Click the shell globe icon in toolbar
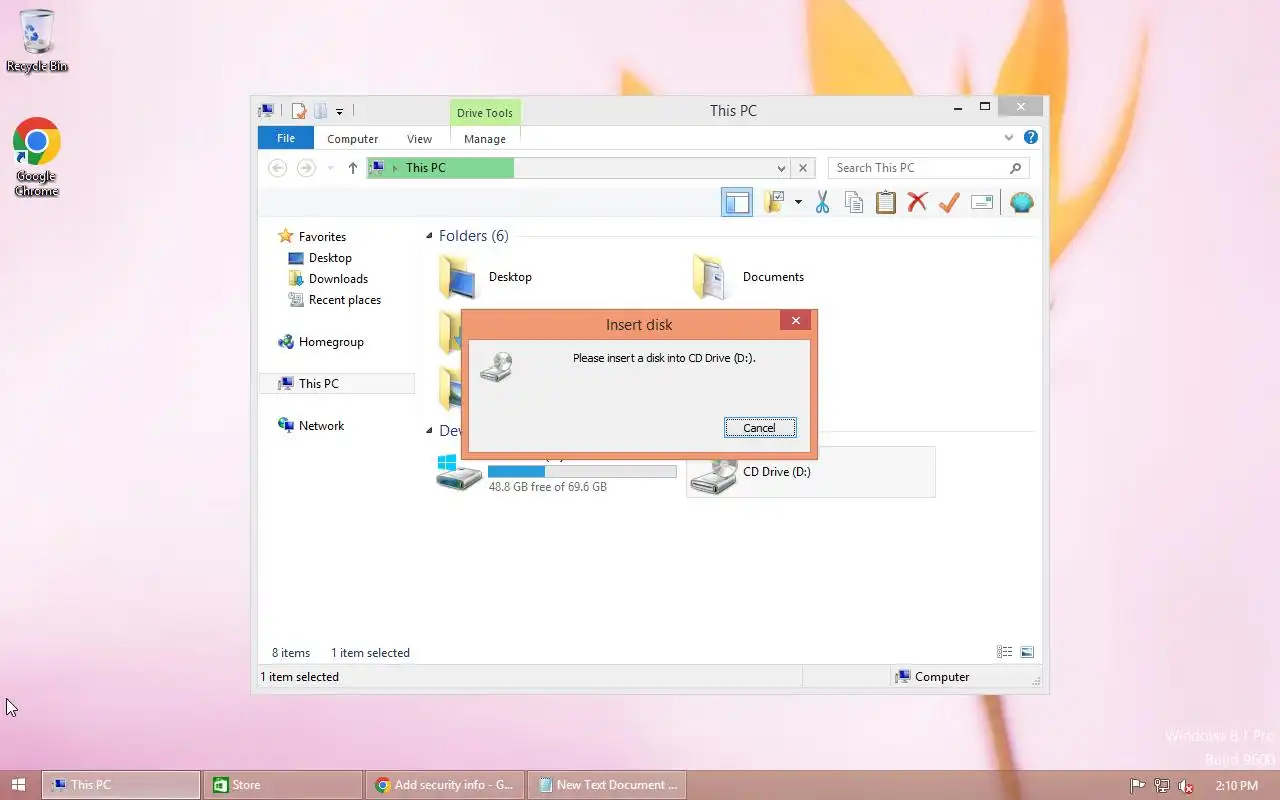The image size is (1280, 800). [x=1021, y=203]
